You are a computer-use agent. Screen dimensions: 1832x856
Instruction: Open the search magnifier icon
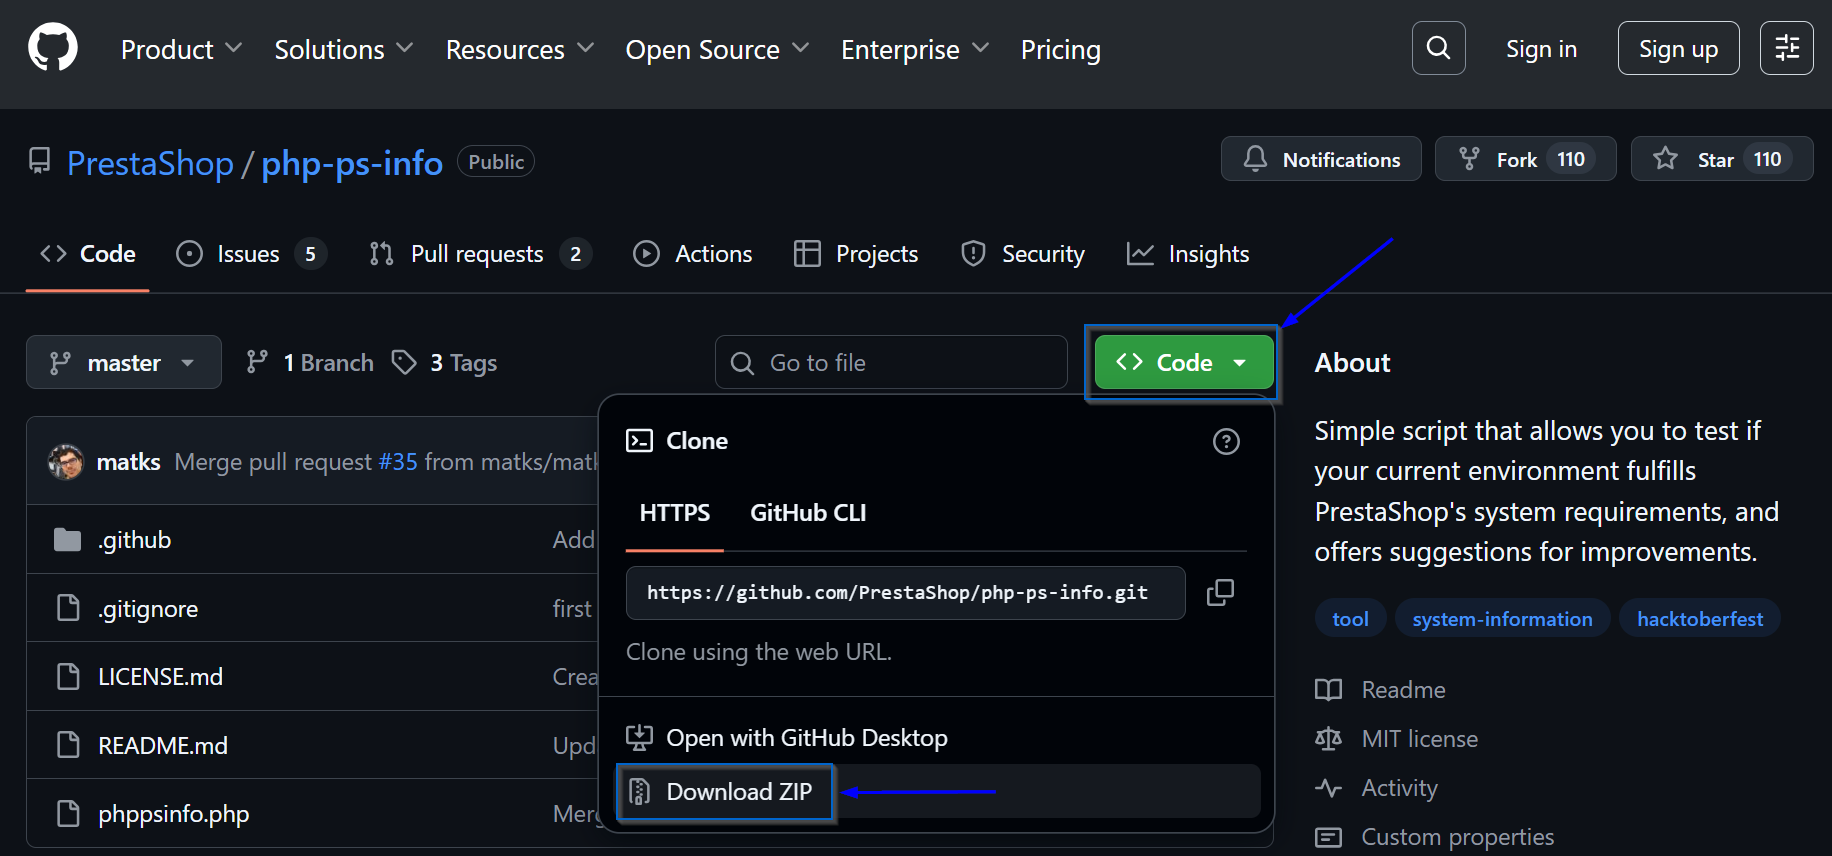click(1438, 48)
